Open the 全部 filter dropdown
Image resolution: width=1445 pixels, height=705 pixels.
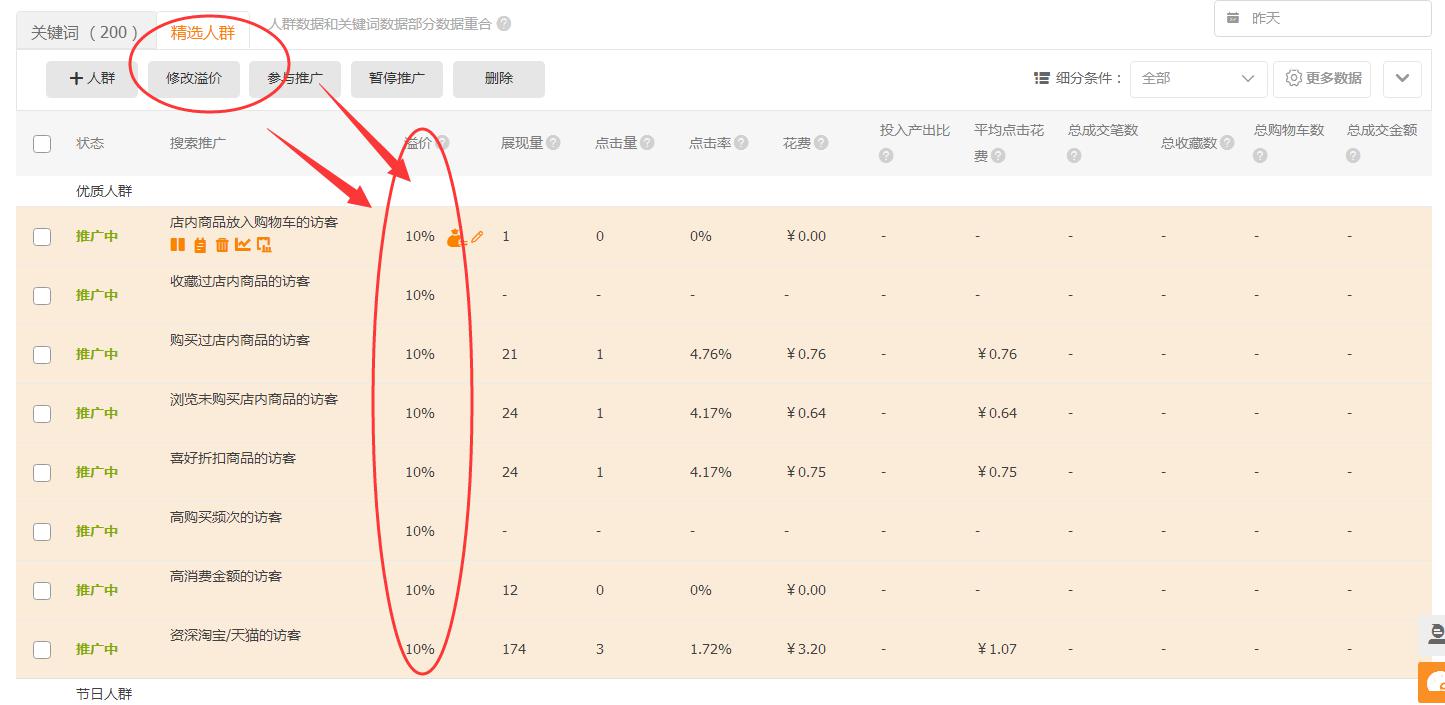[x=1197, y=78]
